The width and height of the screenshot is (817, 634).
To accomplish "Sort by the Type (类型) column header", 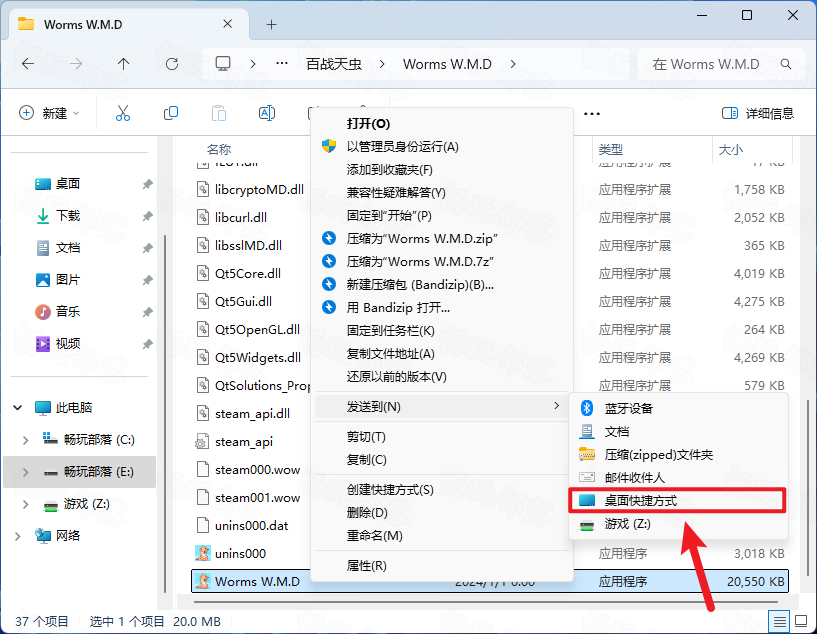I will click(x=610, y=150).
